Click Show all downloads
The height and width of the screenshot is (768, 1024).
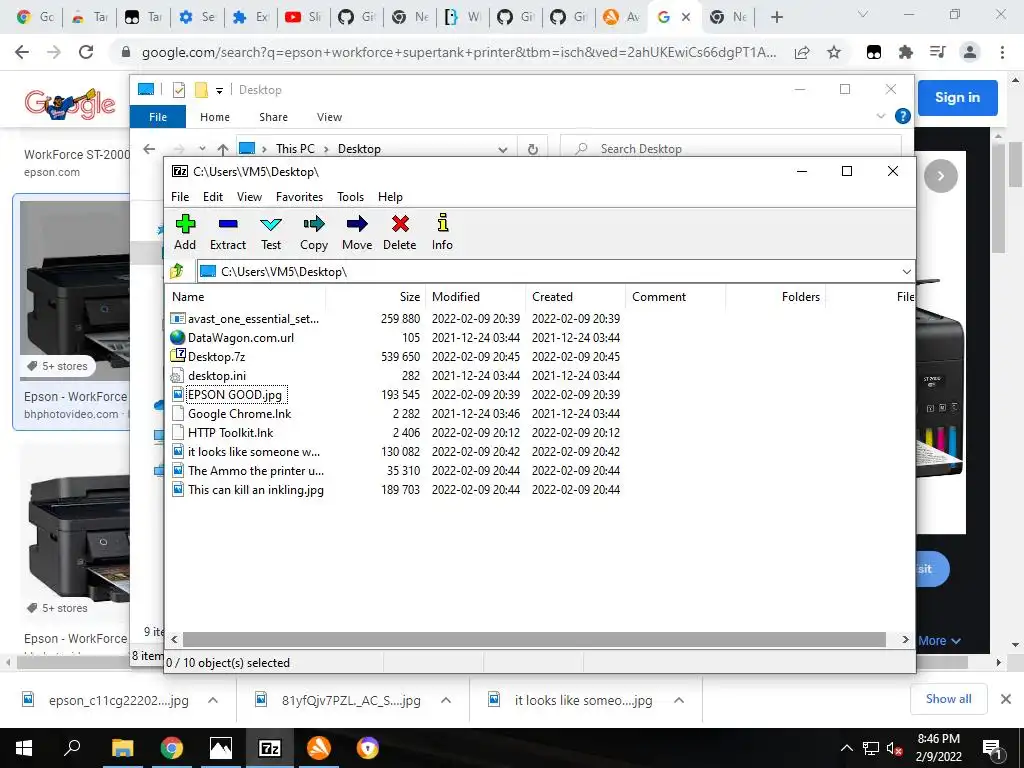coord(948,699)
